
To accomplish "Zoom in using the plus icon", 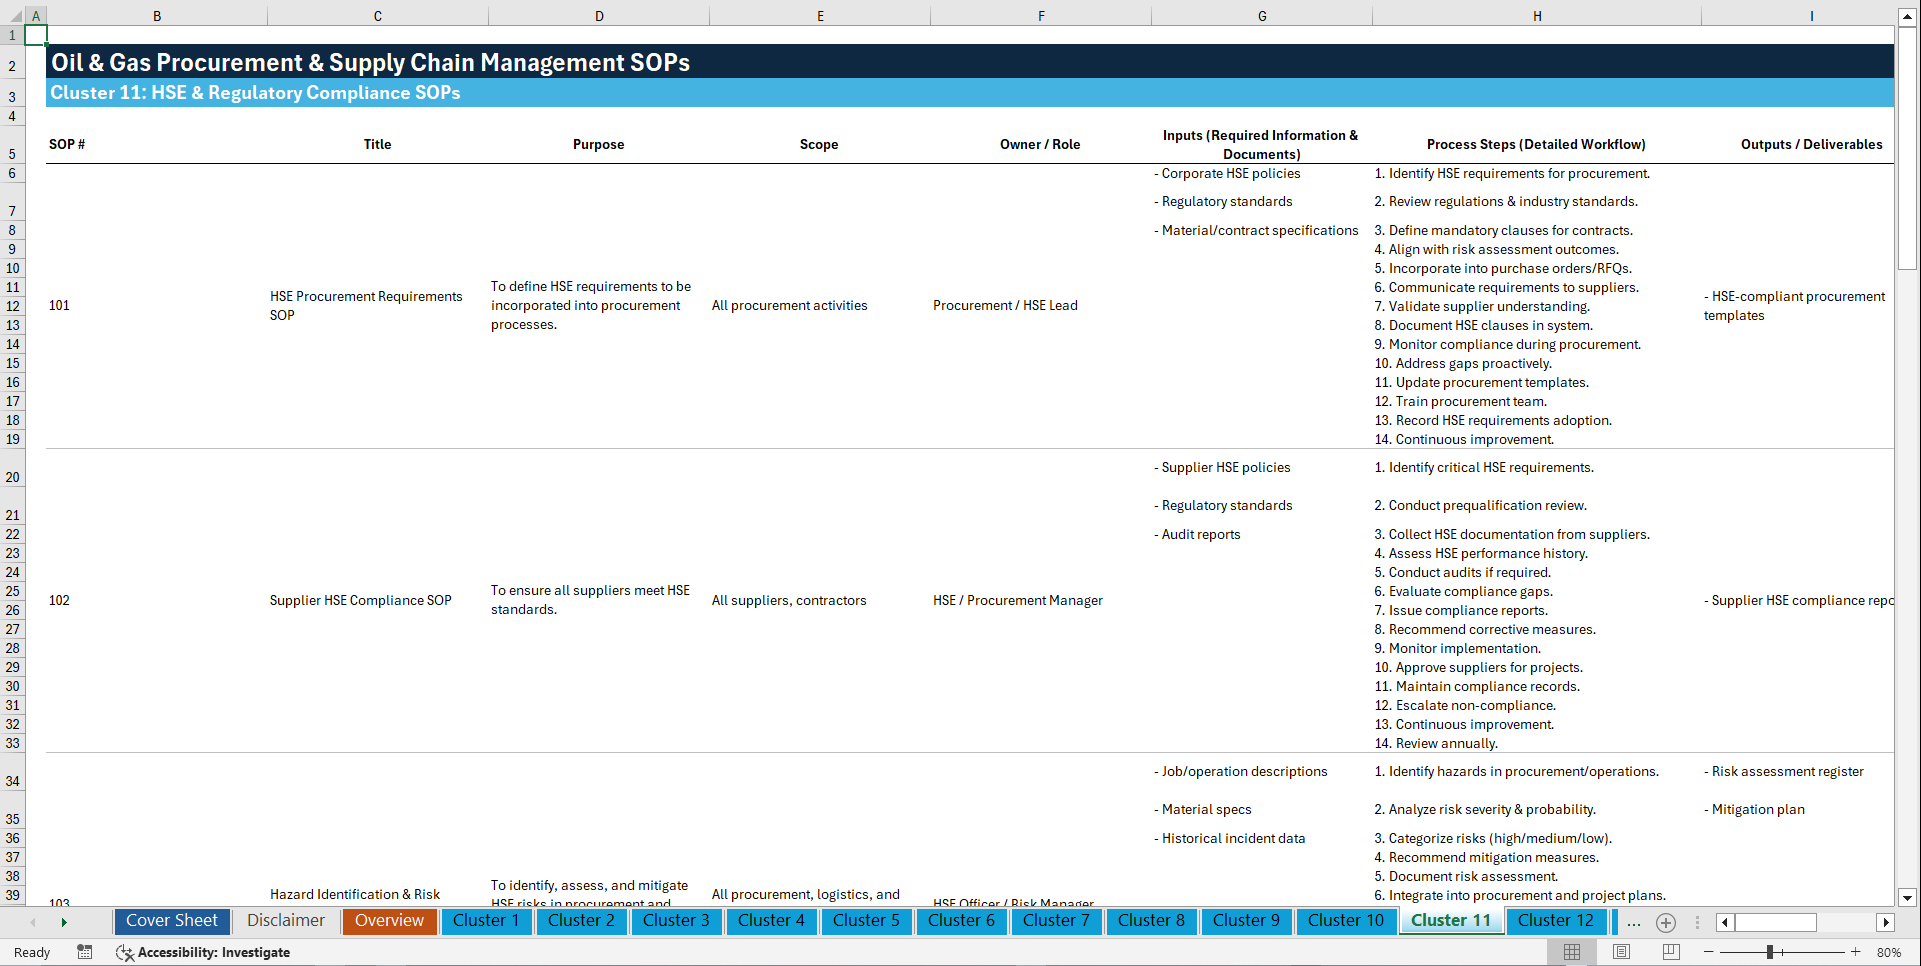I will click(x=1856, y=952).
